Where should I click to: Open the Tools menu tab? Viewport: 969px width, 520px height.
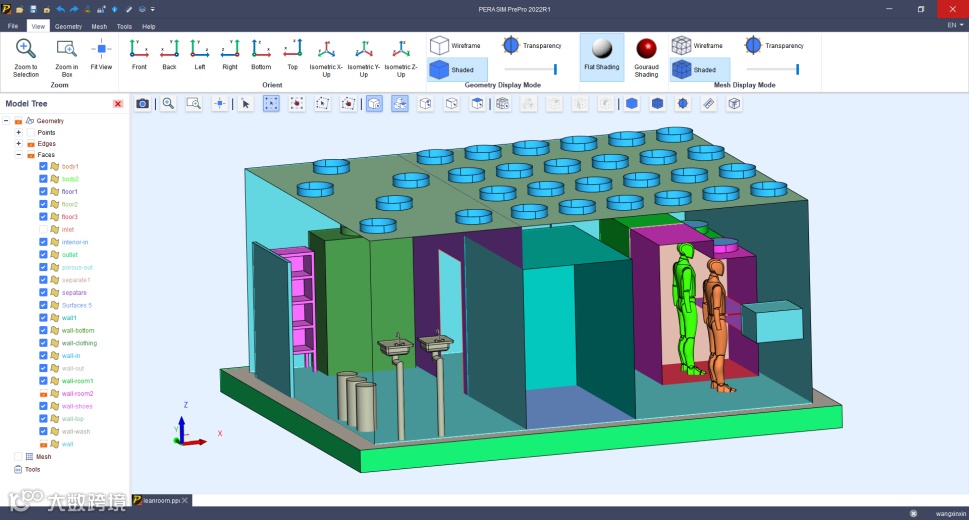(x=124, y=26)
